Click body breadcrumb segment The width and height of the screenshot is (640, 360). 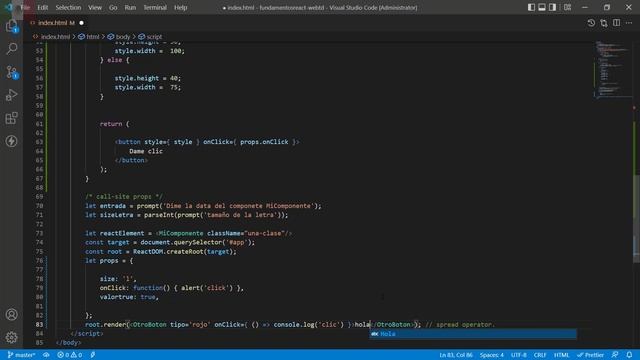pyautogui.click(x=122, y=37)
